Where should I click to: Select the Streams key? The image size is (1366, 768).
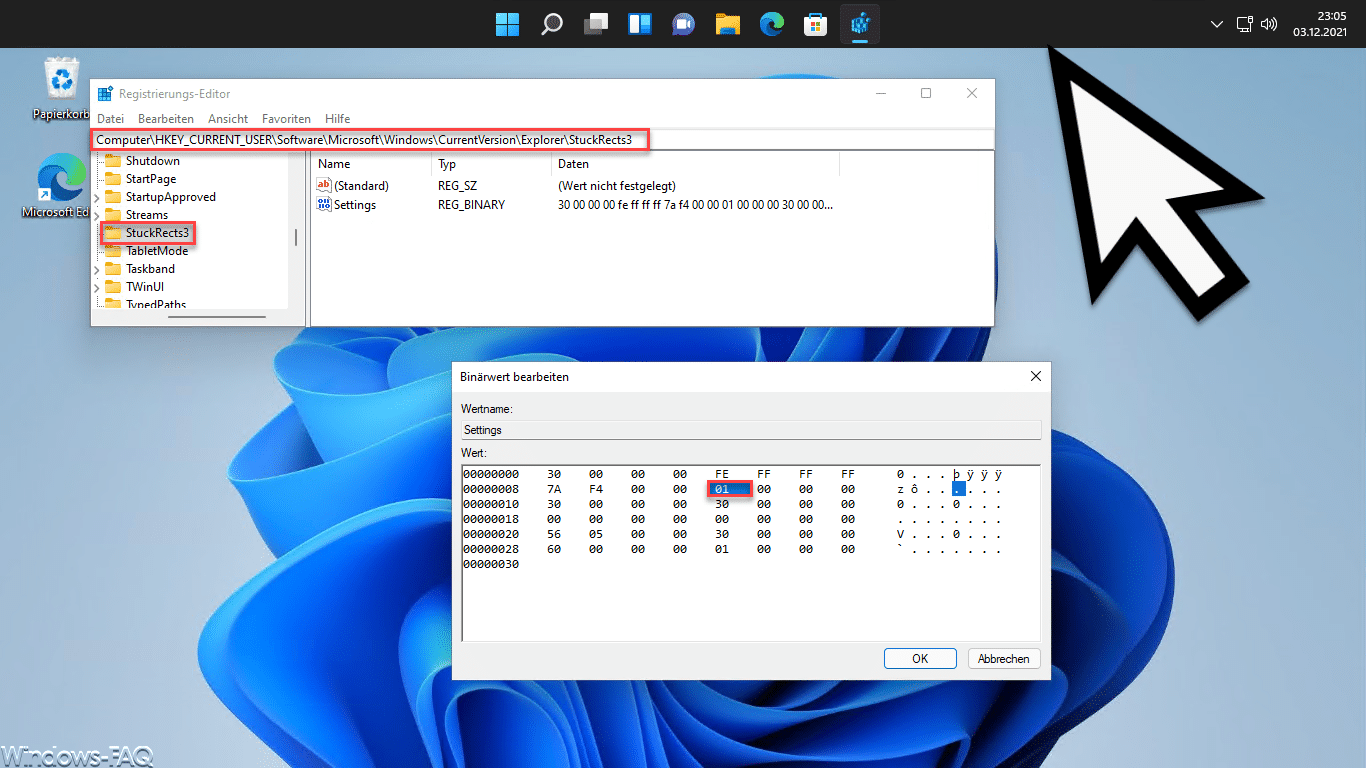(146, 215)
